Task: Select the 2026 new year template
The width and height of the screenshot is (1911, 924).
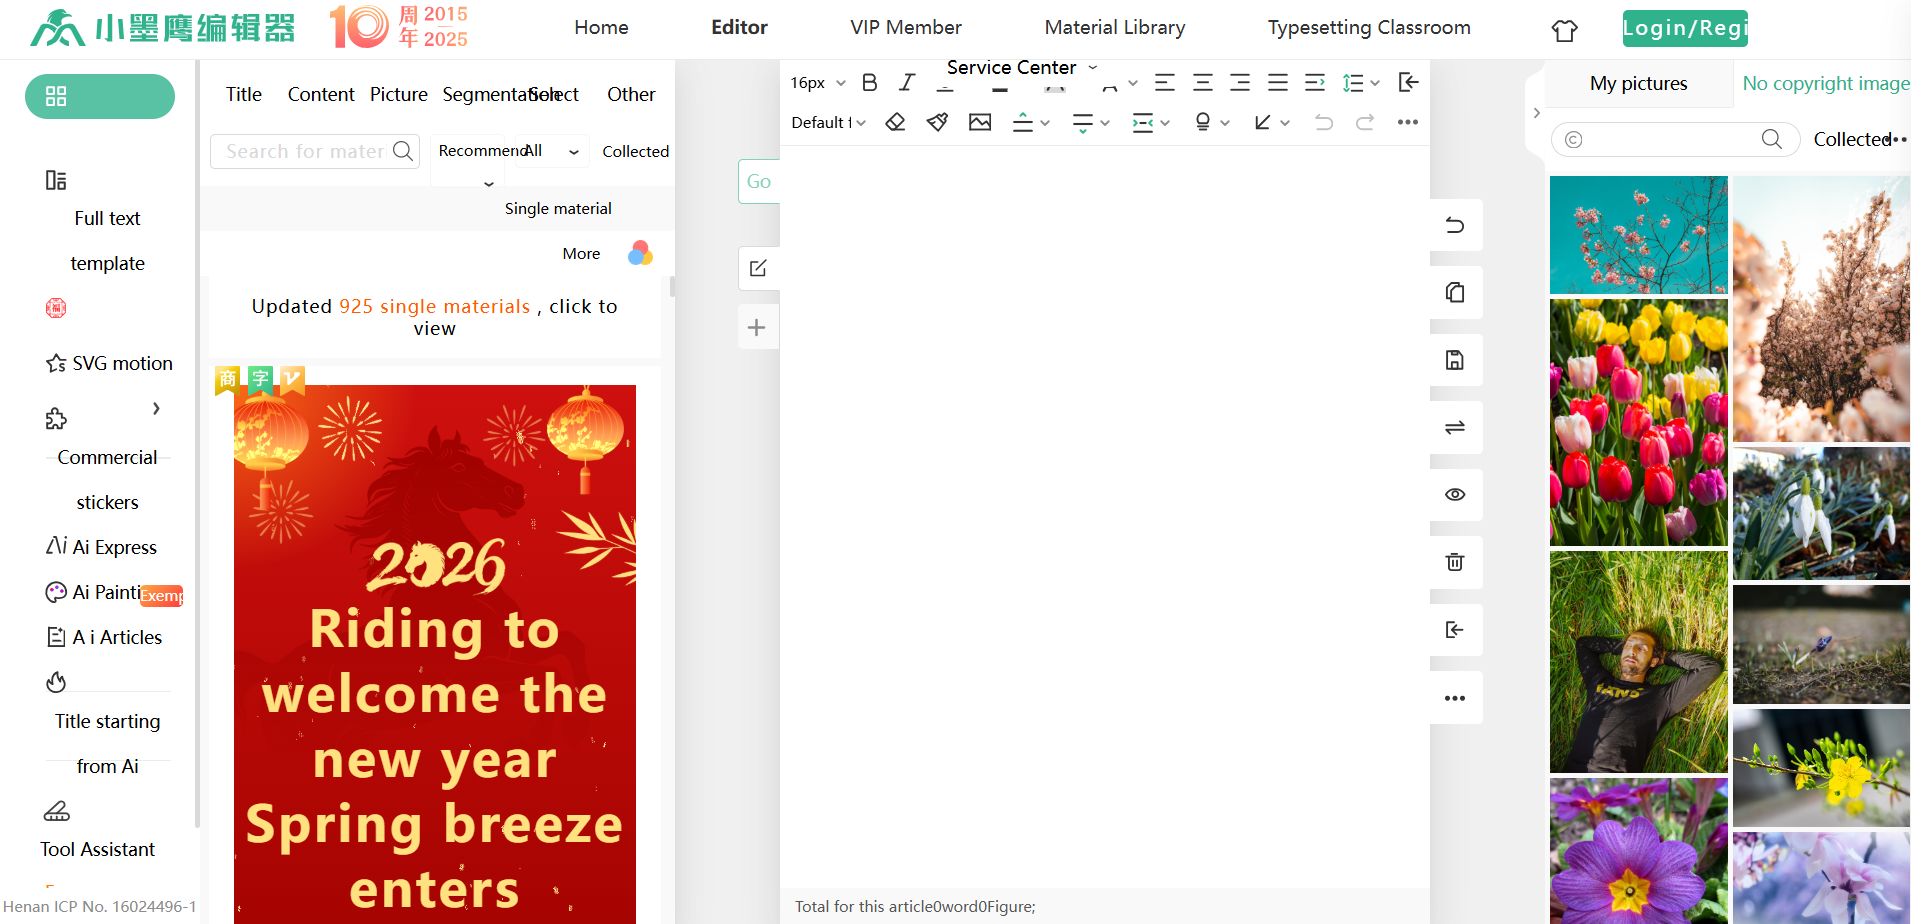Action: (x=435, y=654)
